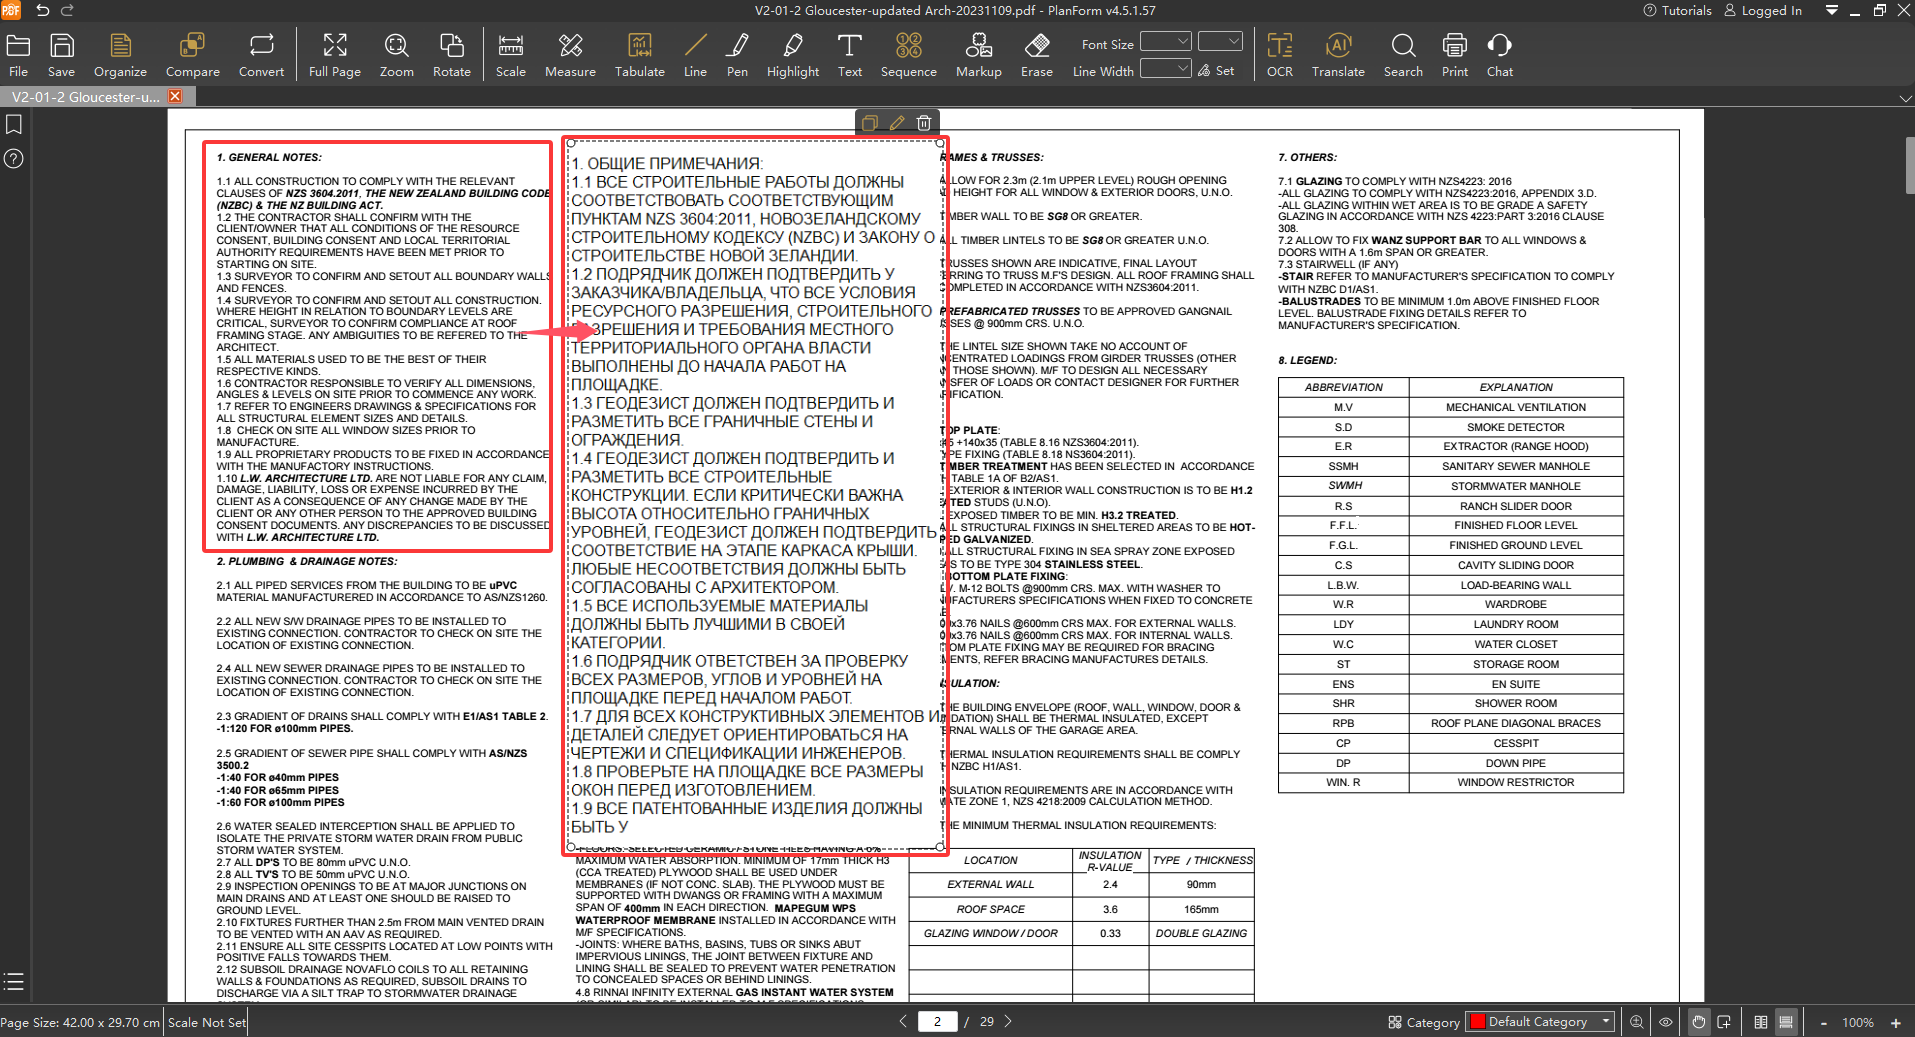Click the Set button
The width and height of the screenshot is (1915, 1037).
coord(1216,71)
